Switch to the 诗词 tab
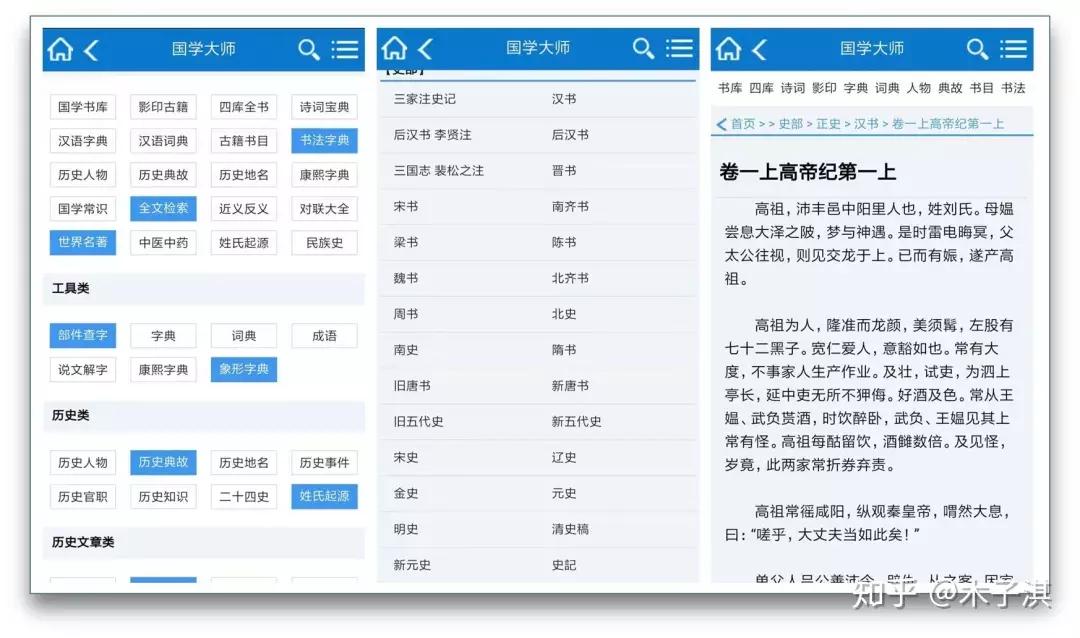 click(792, 88)
